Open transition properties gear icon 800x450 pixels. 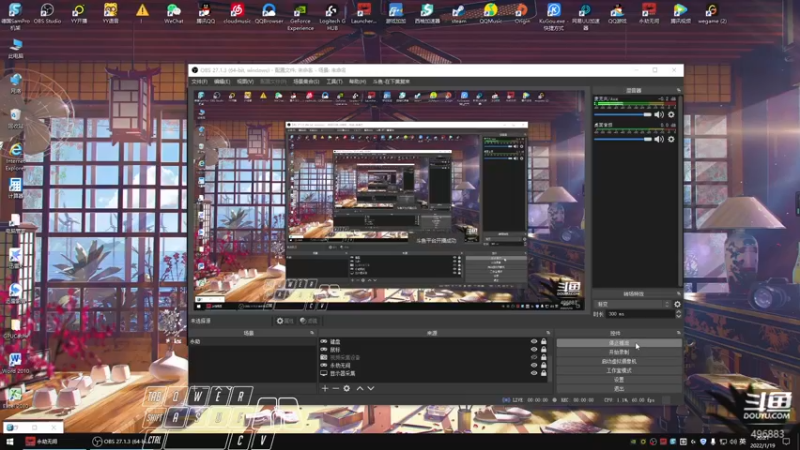point(677,304)
